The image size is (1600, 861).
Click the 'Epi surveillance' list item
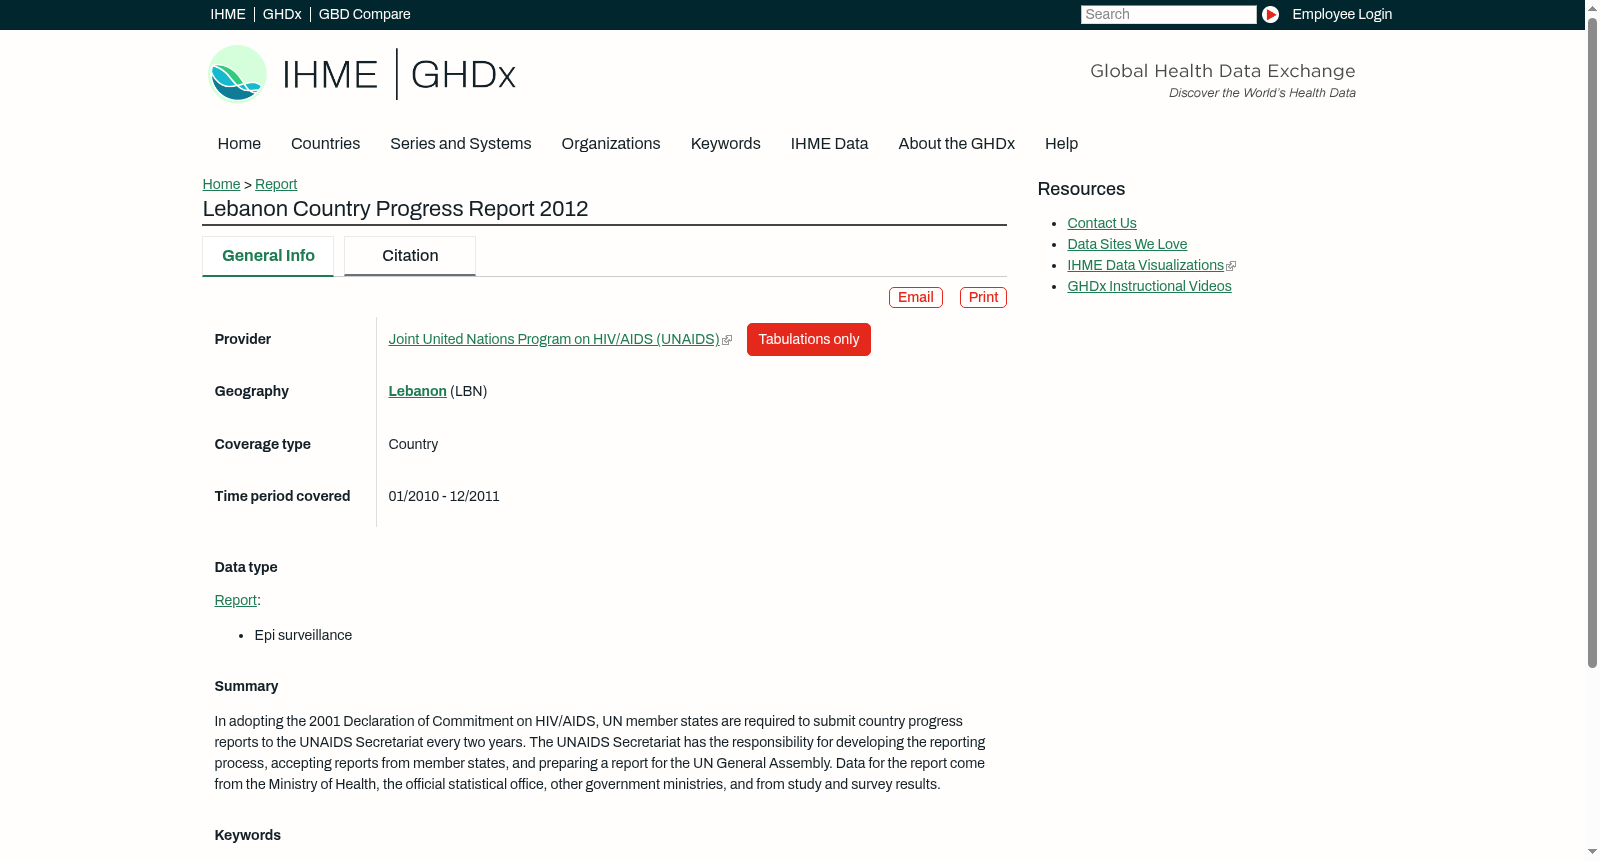pos(303,636)
